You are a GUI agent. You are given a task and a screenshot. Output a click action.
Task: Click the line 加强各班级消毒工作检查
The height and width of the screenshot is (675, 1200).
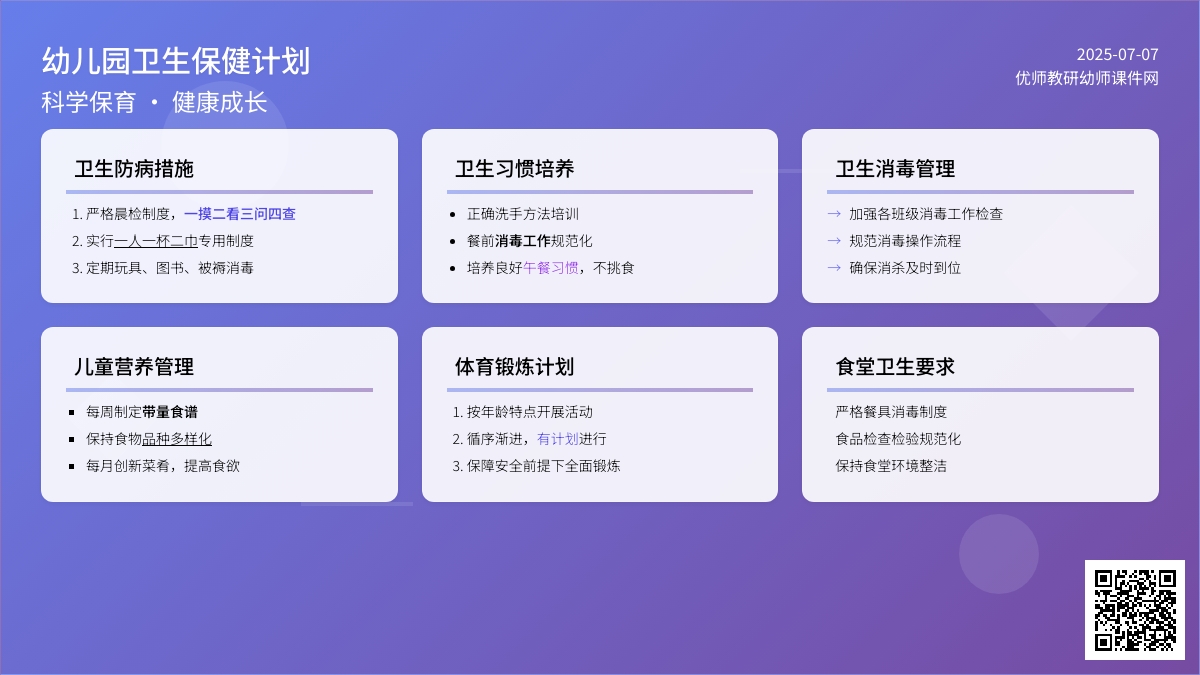(926, 214)
